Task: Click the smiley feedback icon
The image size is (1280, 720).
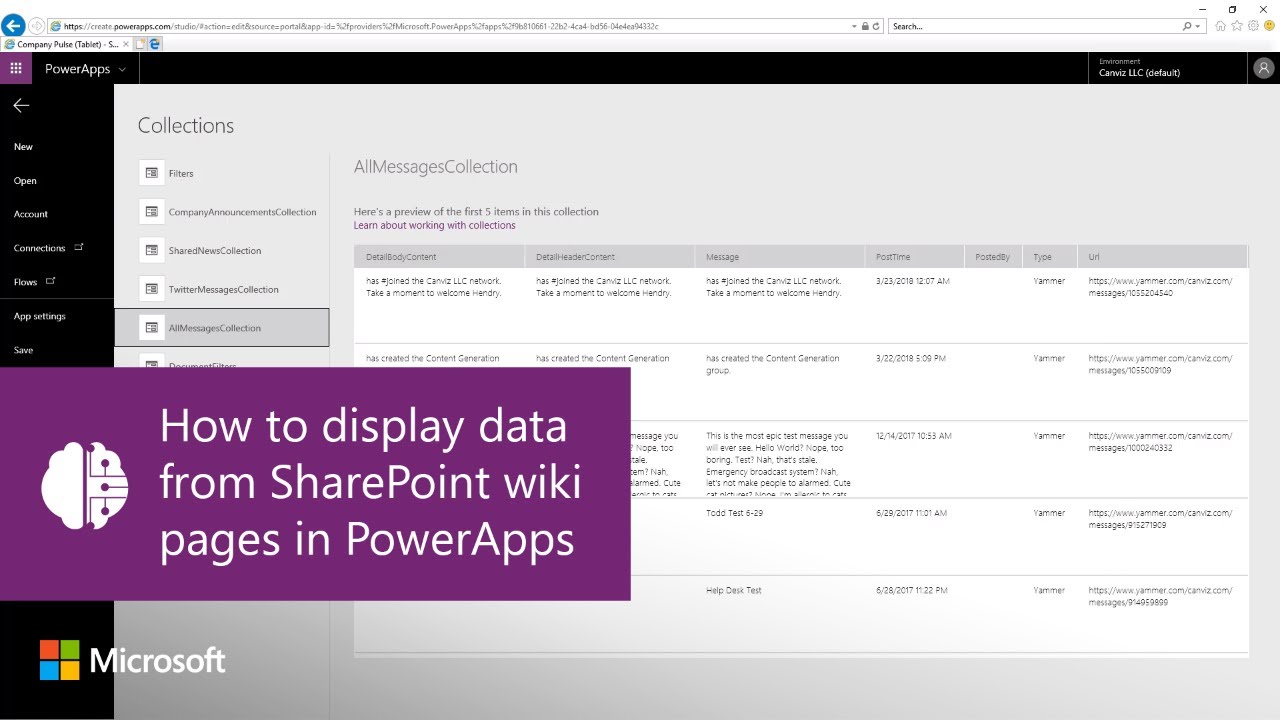Action: pos(1269,26)
